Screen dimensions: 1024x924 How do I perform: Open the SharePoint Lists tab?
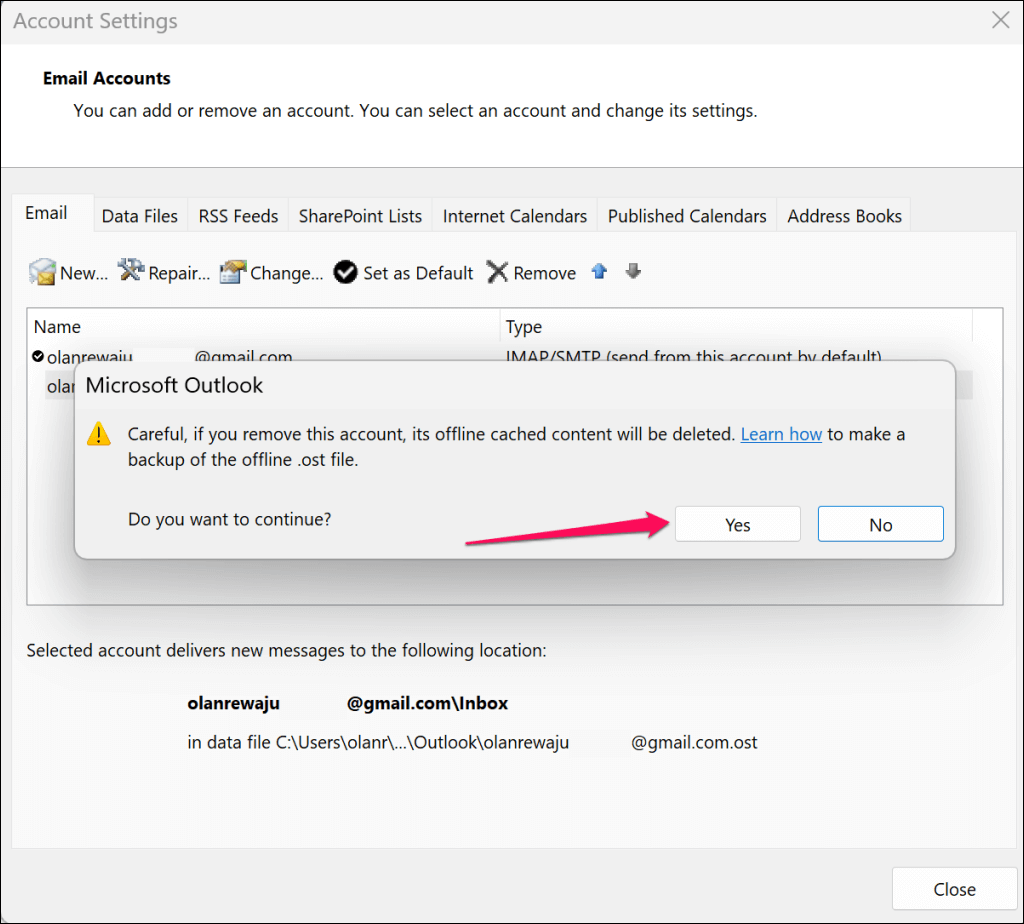[360, 216]
